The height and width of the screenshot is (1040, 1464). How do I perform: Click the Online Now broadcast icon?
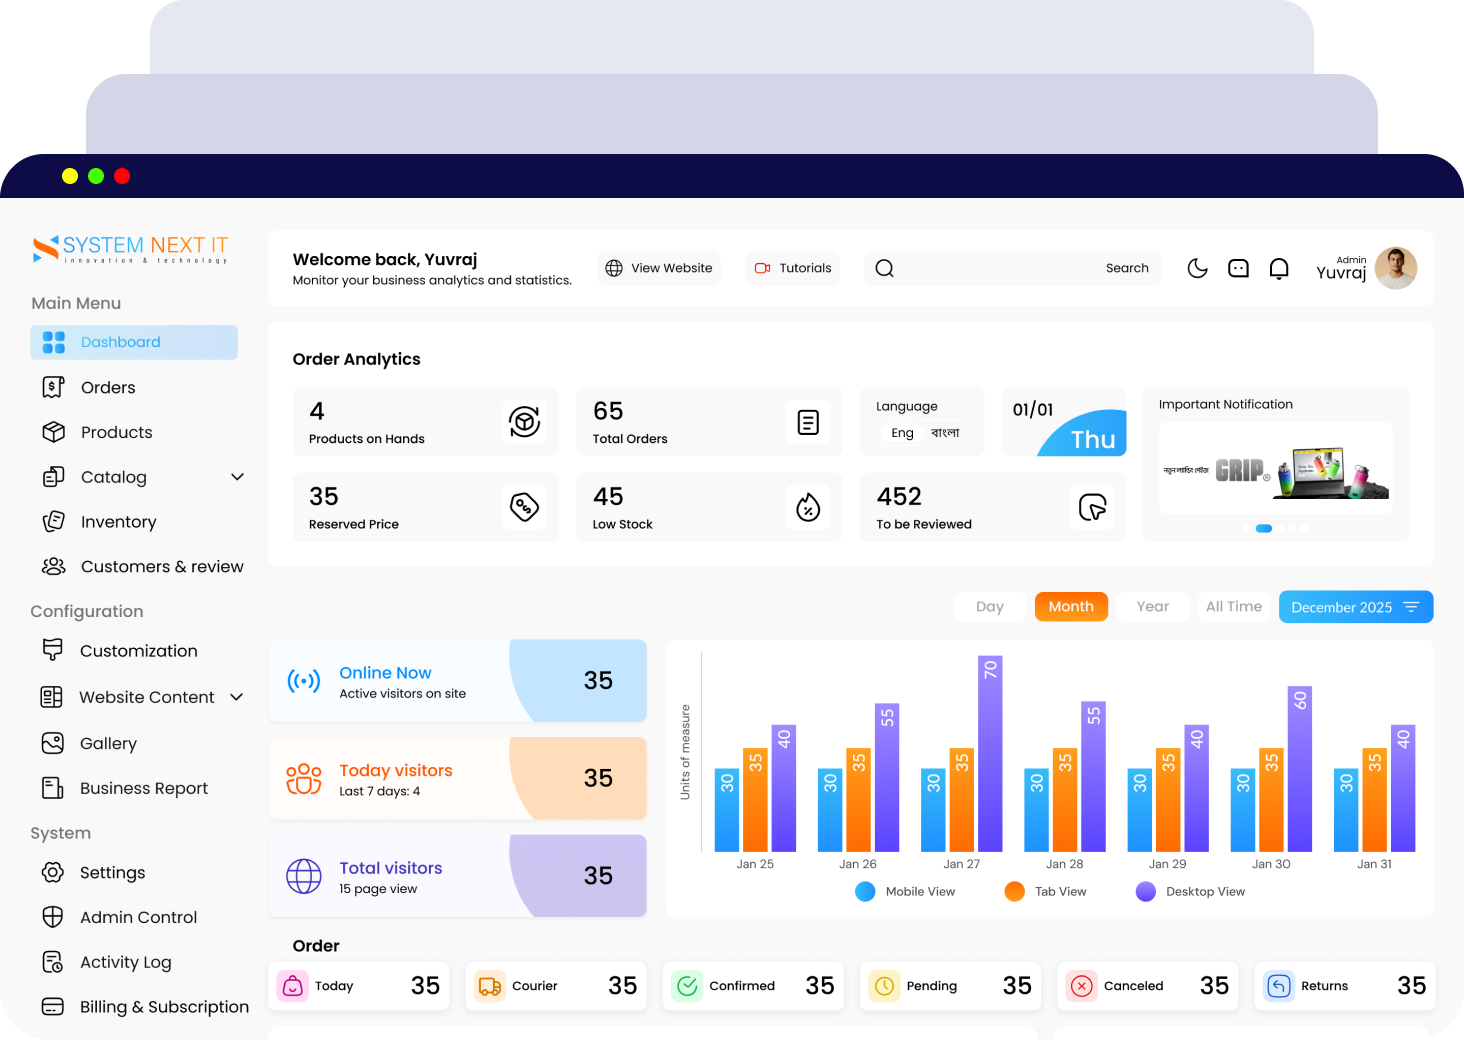tap(304, 681)
